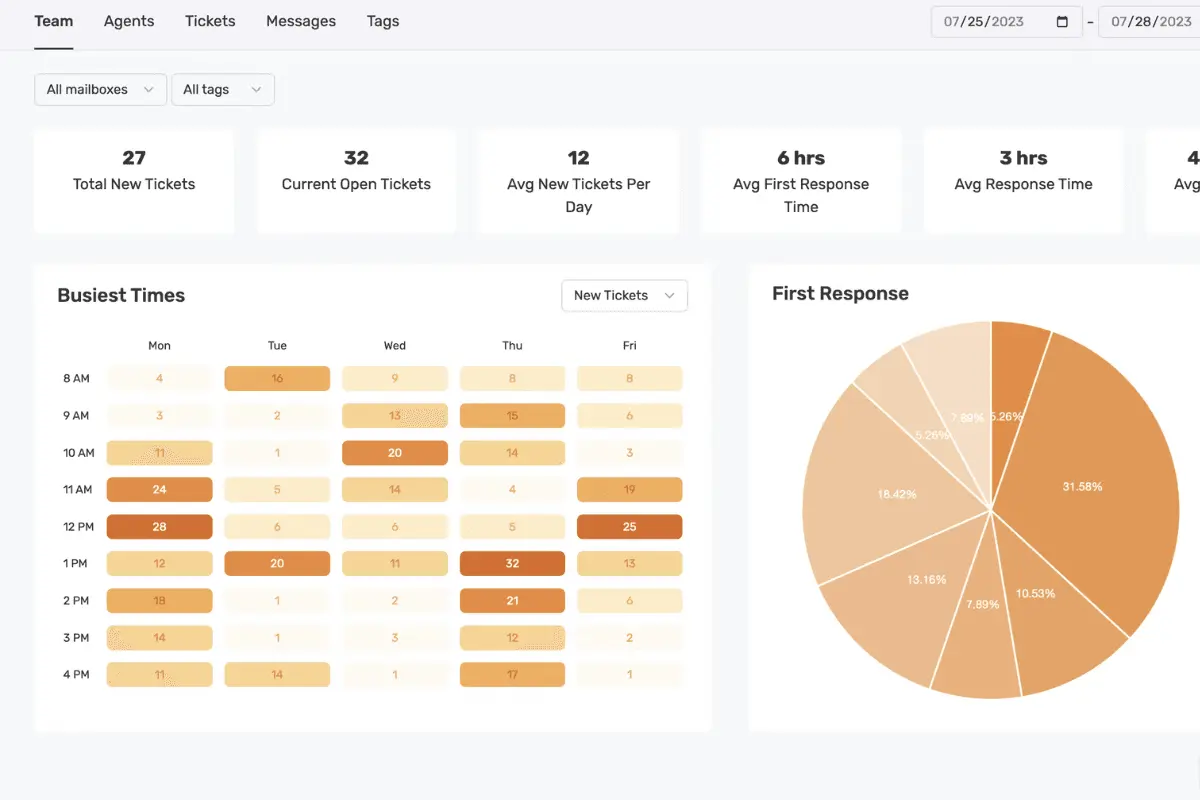1200x800 pixels.
Task: Click the Friday 12 PM cell showing 25
Action: 630,527
